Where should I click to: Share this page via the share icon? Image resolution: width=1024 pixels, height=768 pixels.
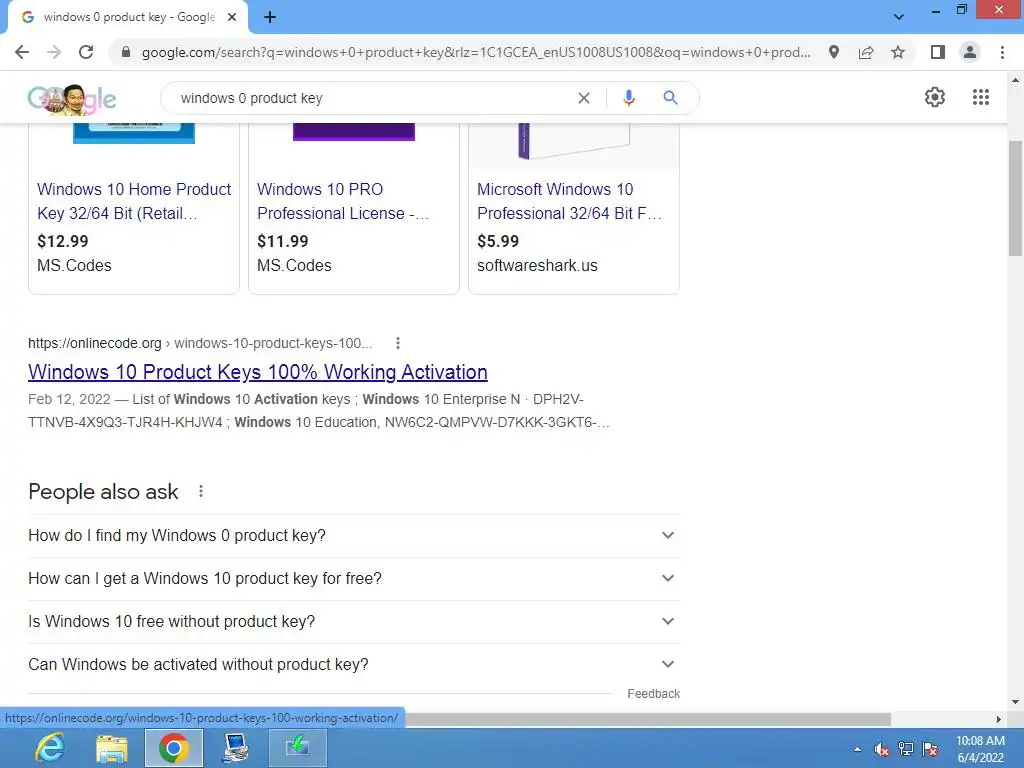click(x=866, y=52)
